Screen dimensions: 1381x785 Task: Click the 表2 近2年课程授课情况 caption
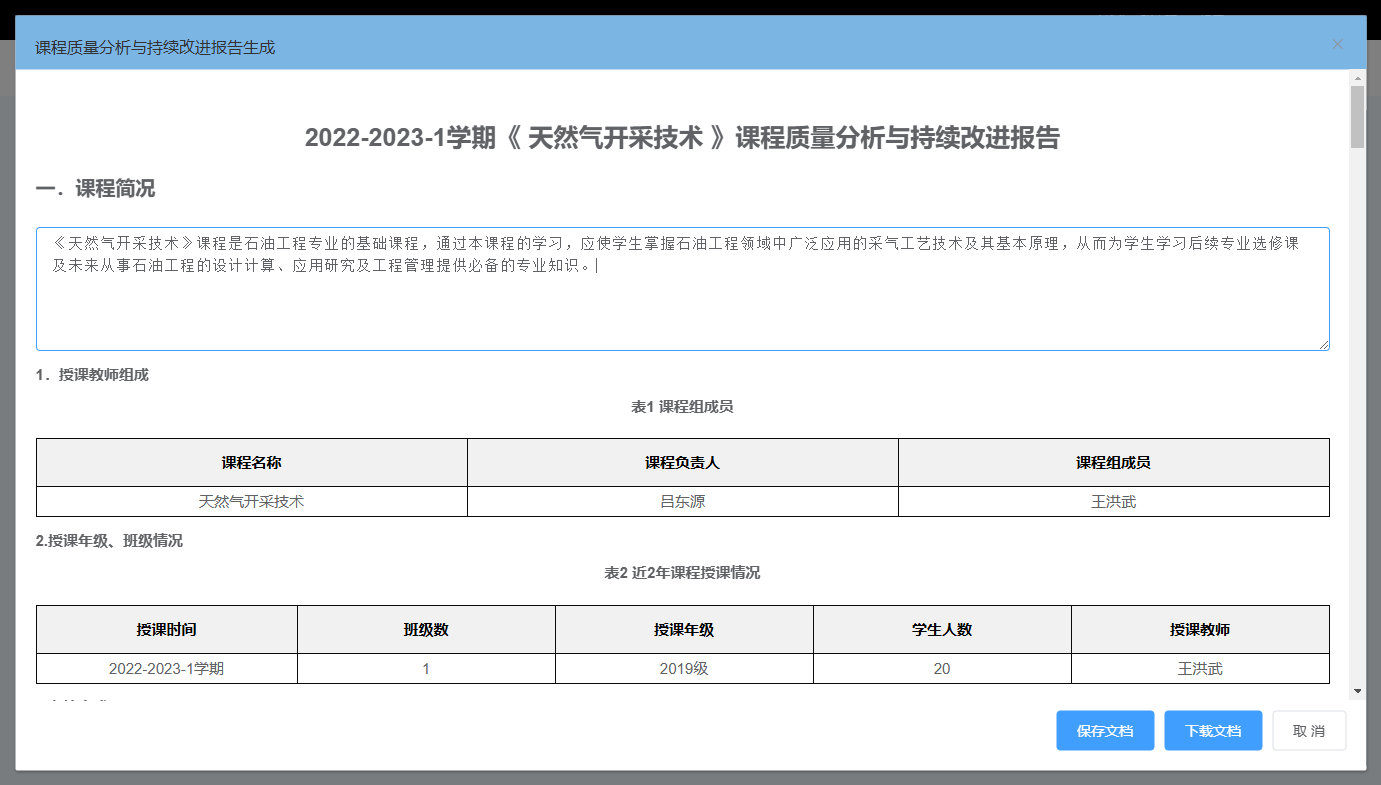[683, 571]
